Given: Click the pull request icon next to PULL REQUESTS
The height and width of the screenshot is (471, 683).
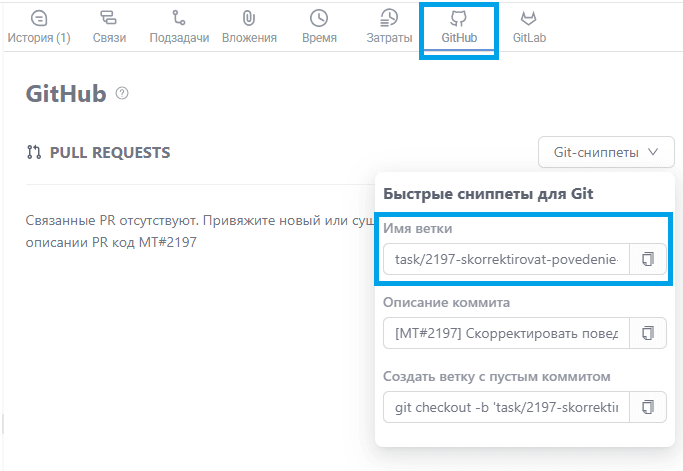Looking at the screenshot, I should (34, 152).
